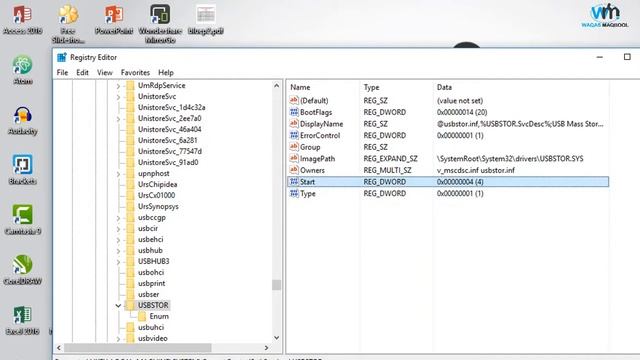
Task: Click the ImagePath data USBSTOR.SYS path
Action: coord(510,158)
